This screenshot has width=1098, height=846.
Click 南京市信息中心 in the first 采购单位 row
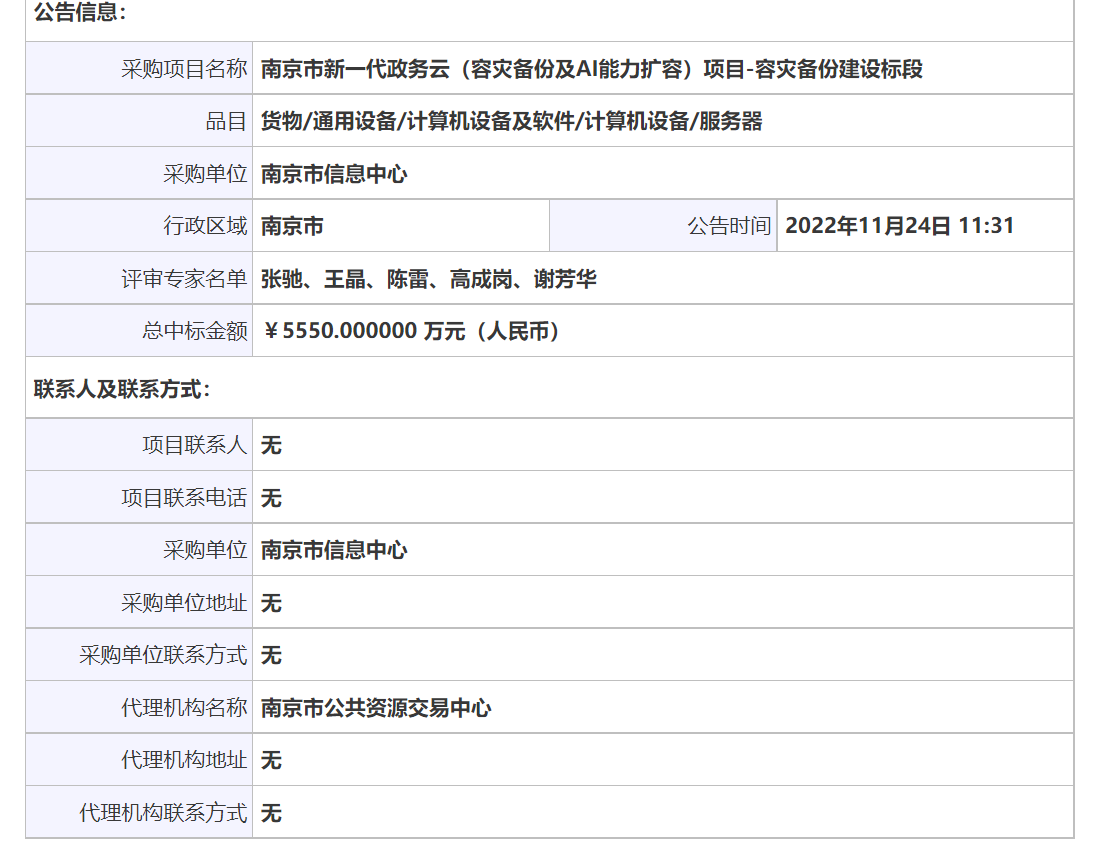coord(334,174)
